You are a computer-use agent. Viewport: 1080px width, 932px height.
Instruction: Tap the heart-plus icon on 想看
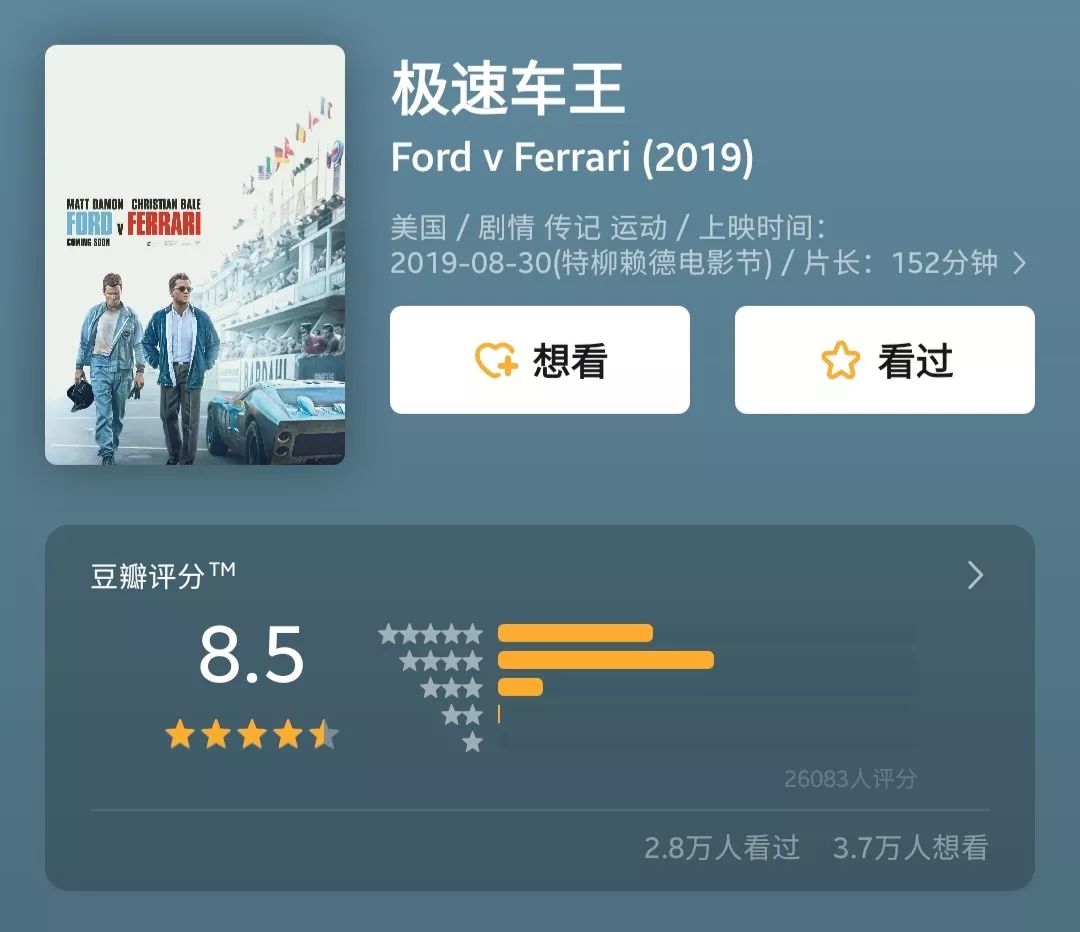(495, 360)
